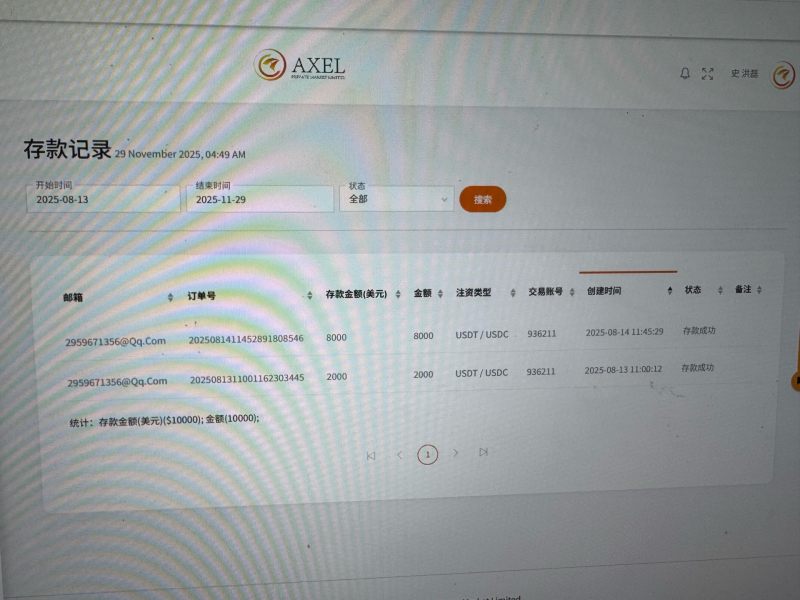Click account 936211 in the 2025-08-13 row

point(541,371)
